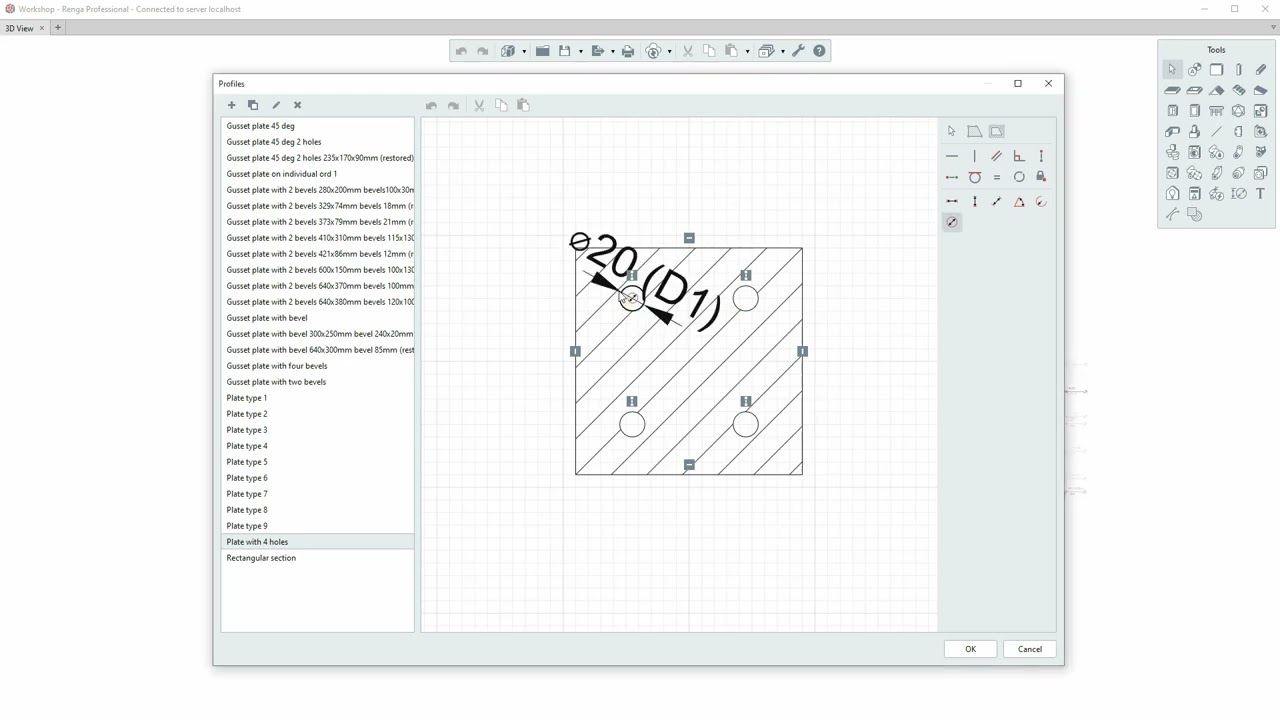This screenshot has width=1280, height=720.
Task: Apply the horizontal constraint tool
Action: (x=952, y=156)
